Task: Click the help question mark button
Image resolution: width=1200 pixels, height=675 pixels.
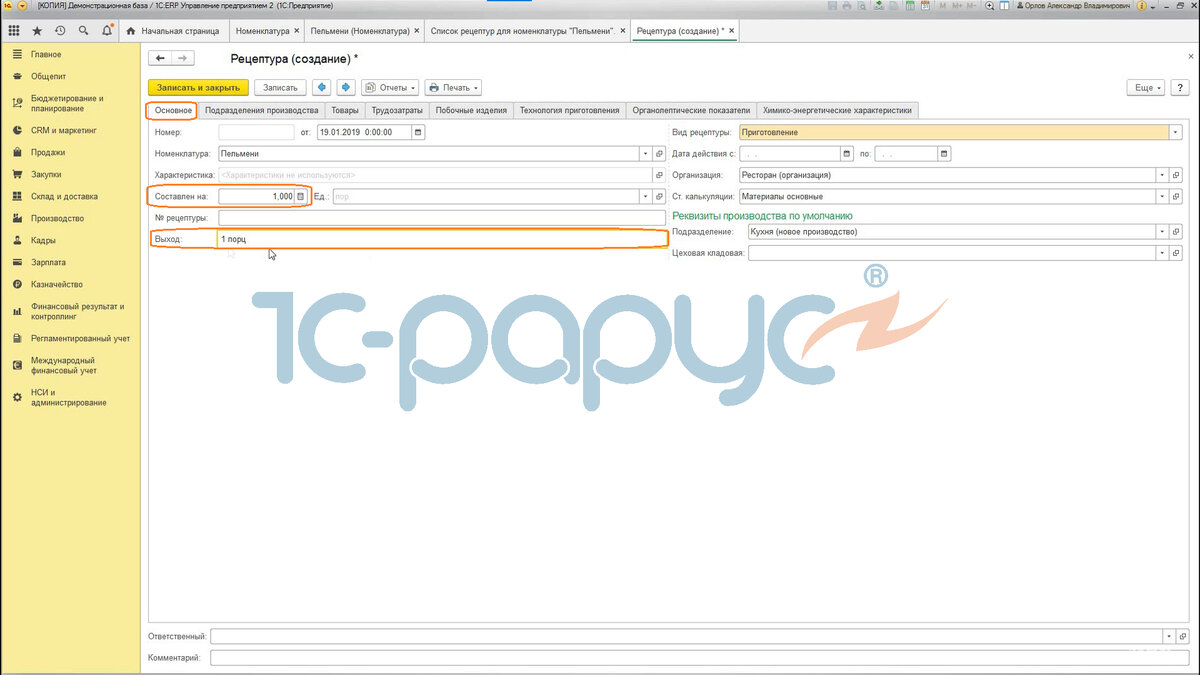Action: (x=1181, y=88)
